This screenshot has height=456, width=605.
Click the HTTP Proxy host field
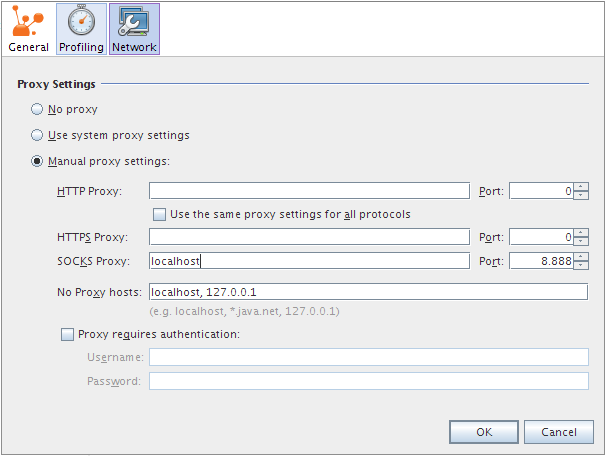pyautogui.click(x=309, y=191)
